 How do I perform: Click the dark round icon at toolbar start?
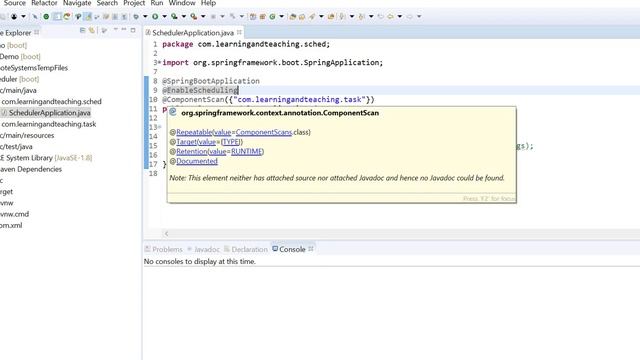[14, 16]
